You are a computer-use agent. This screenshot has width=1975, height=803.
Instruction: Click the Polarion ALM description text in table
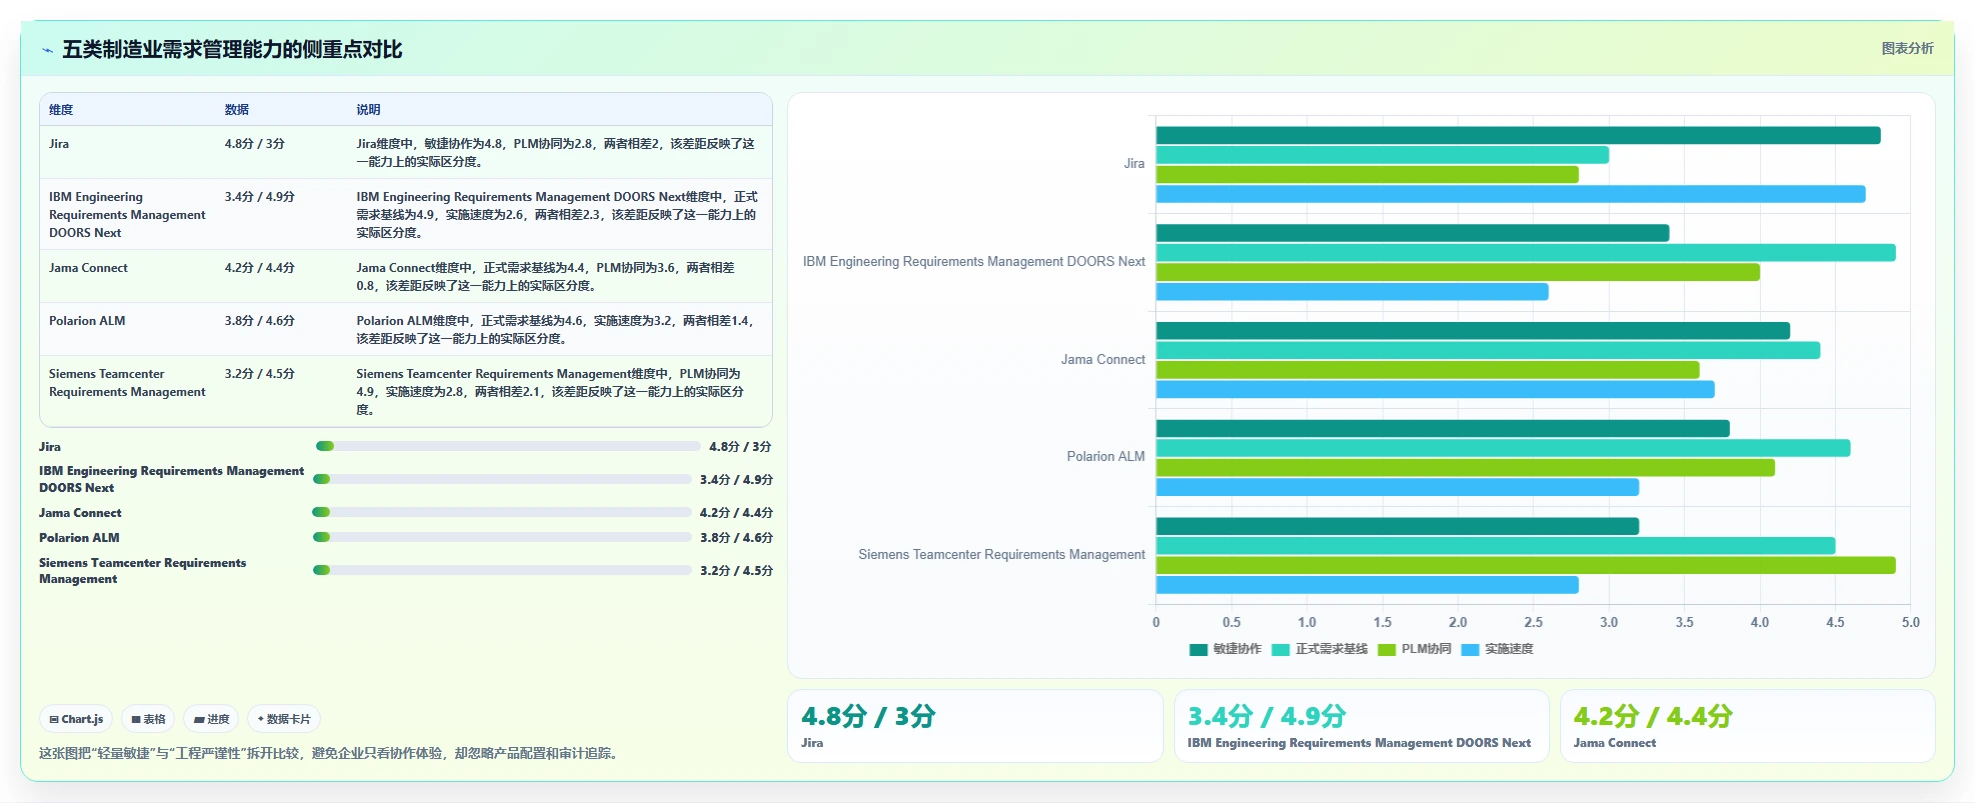click(556, 330)
